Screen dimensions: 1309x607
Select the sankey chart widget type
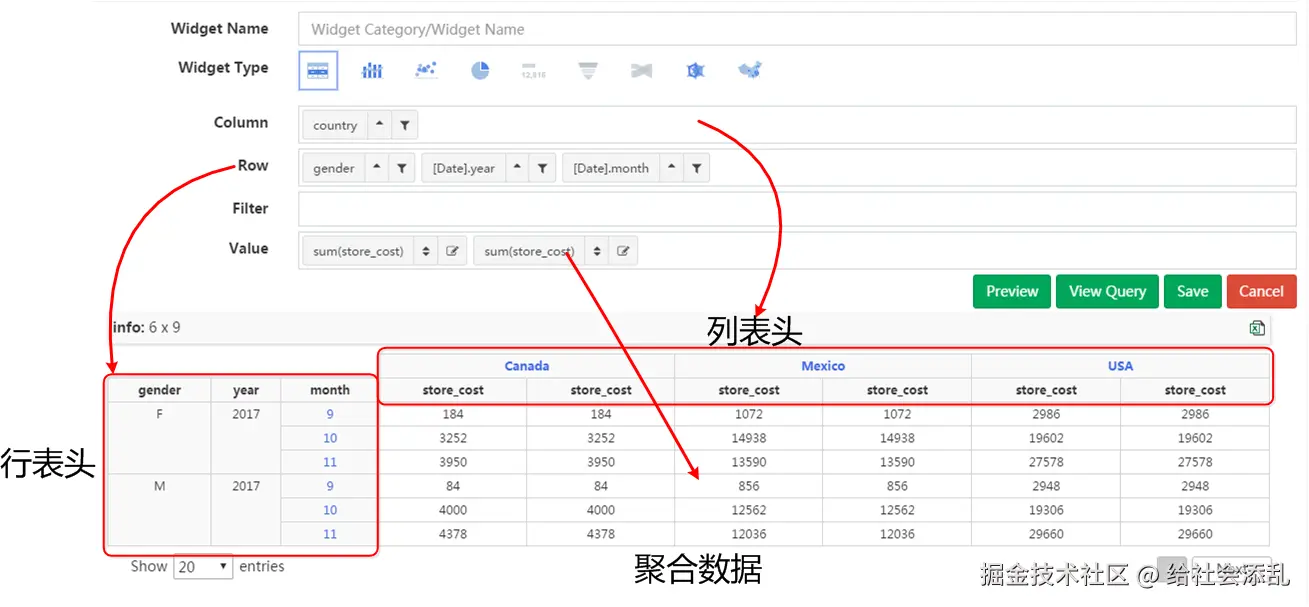click(x=642, y=70)
